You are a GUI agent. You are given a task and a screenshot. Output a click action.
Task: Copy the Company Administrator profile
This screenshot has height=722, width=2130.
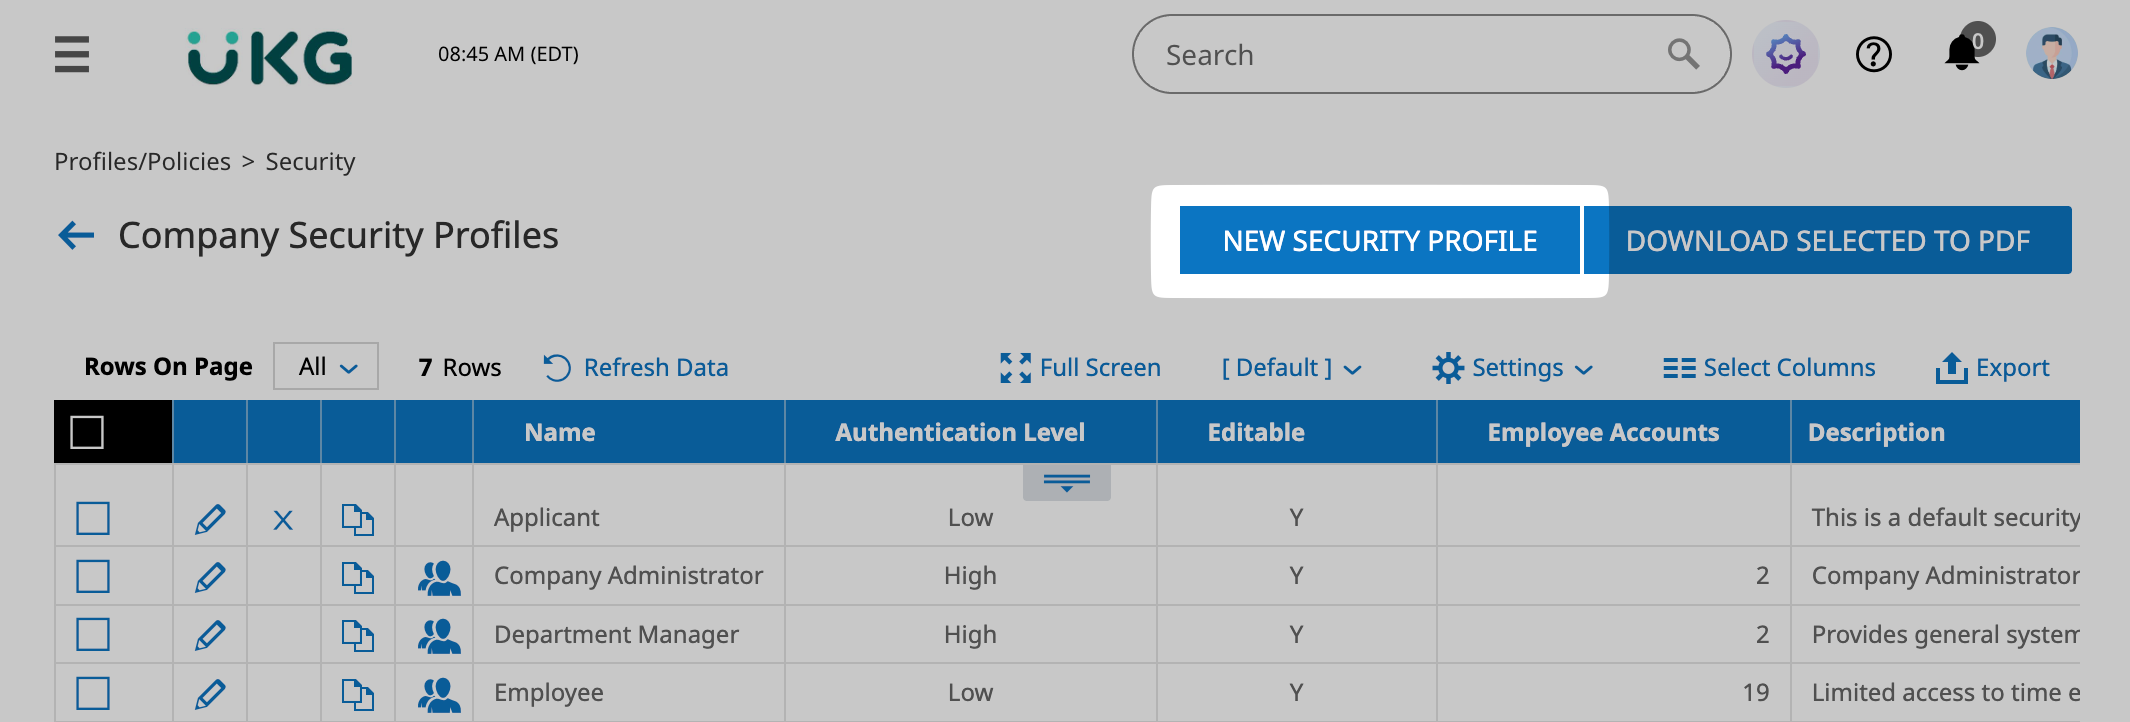click(x=357, y=577)
